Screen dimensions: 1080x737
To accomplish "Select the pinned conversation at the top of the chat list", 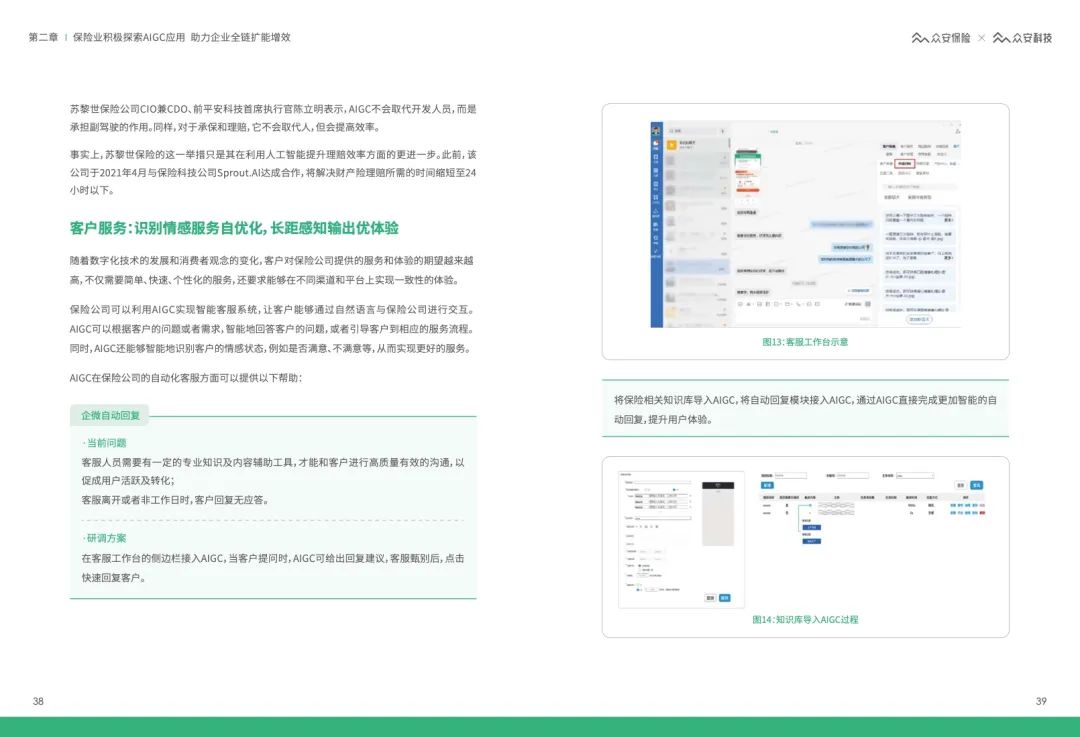I will coord(700,143).
